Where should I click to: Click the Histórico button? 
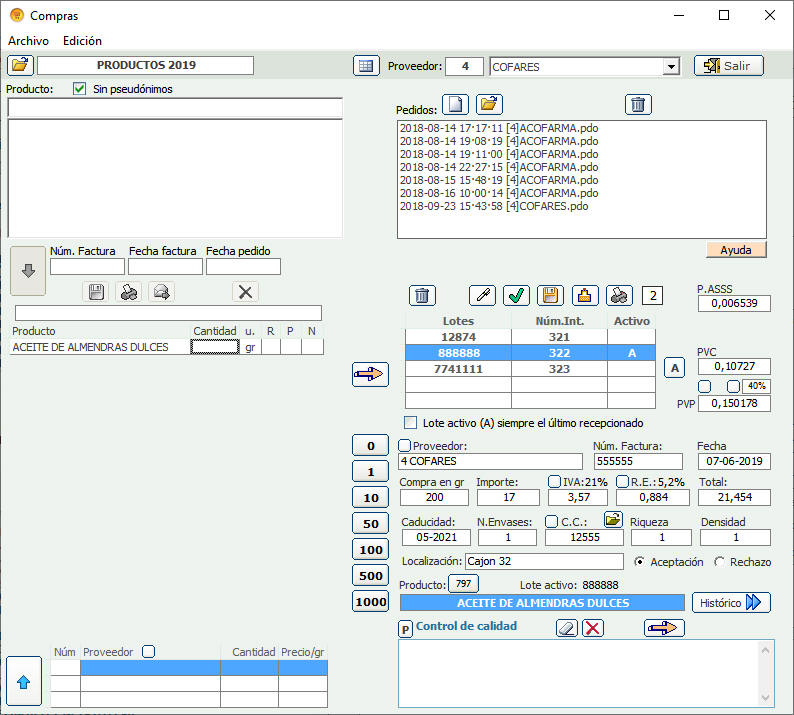(x=731, y=602)
